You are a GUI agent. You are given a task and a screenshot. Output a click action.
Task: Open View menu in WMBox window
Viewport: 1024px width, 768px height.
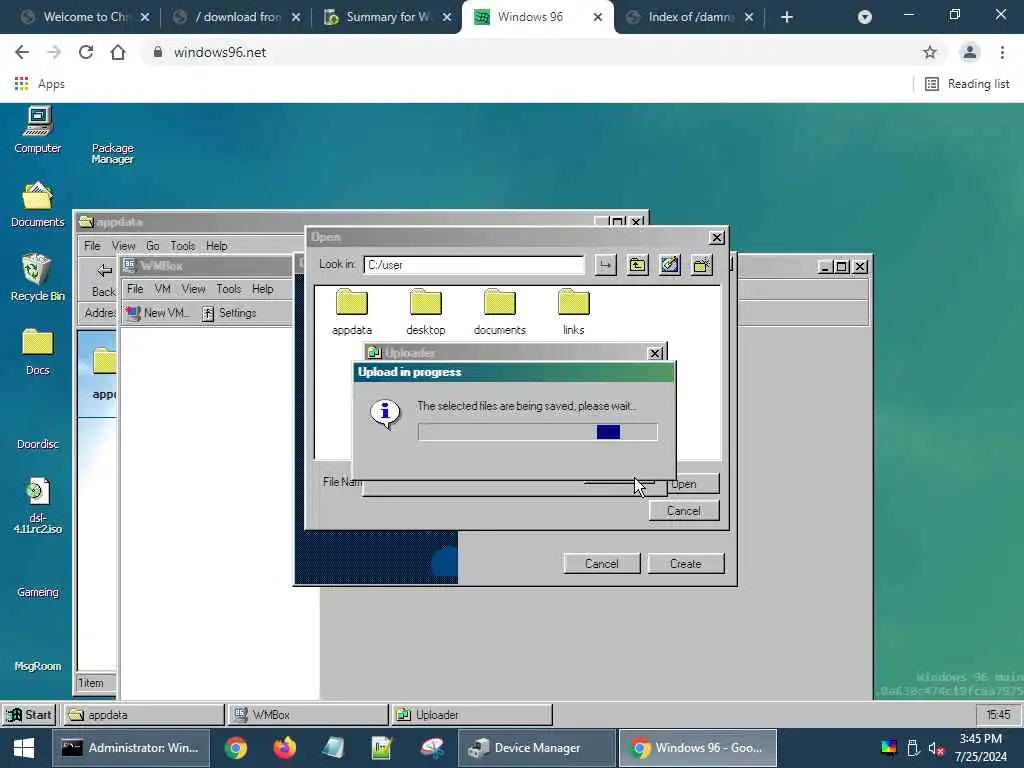point(193,289)
